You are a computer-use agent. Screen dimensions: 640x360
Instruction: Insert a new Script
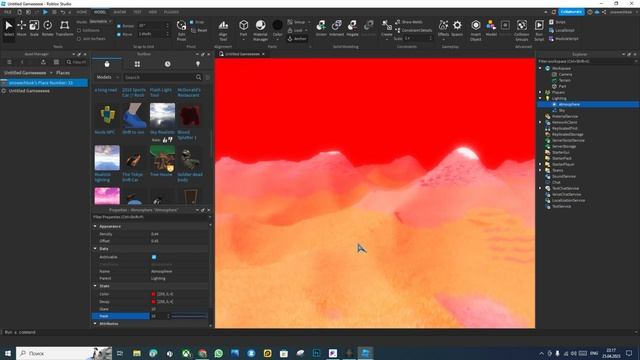click(558, 22)
